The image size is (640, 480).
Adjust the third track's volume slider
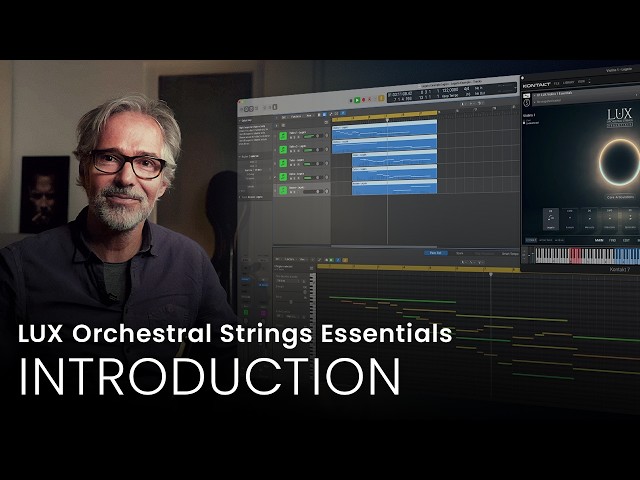click(313, 164)
